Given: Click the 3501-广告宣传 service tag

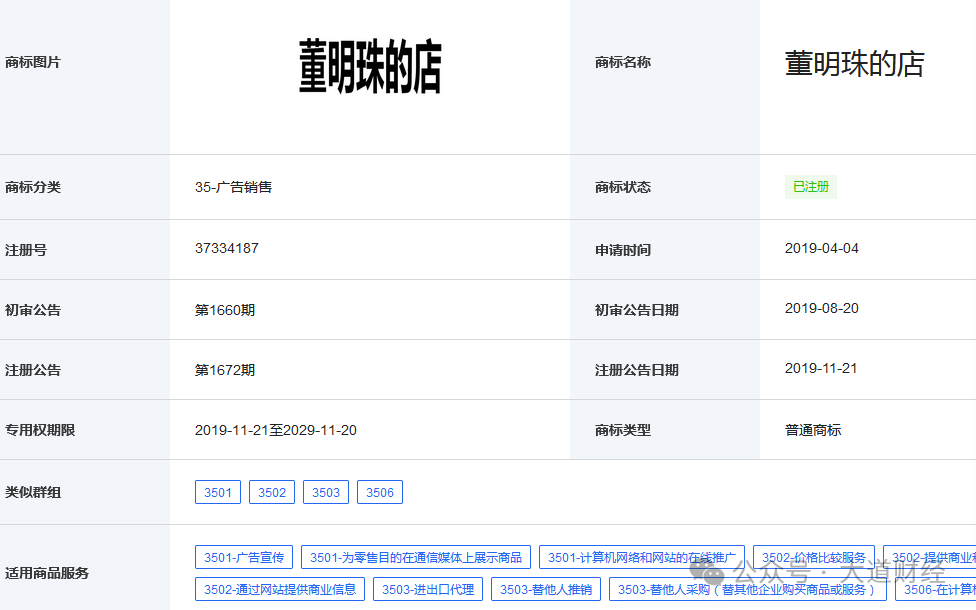Looking at the screenshot, I should pyautogui.click(x=243, y=557).
